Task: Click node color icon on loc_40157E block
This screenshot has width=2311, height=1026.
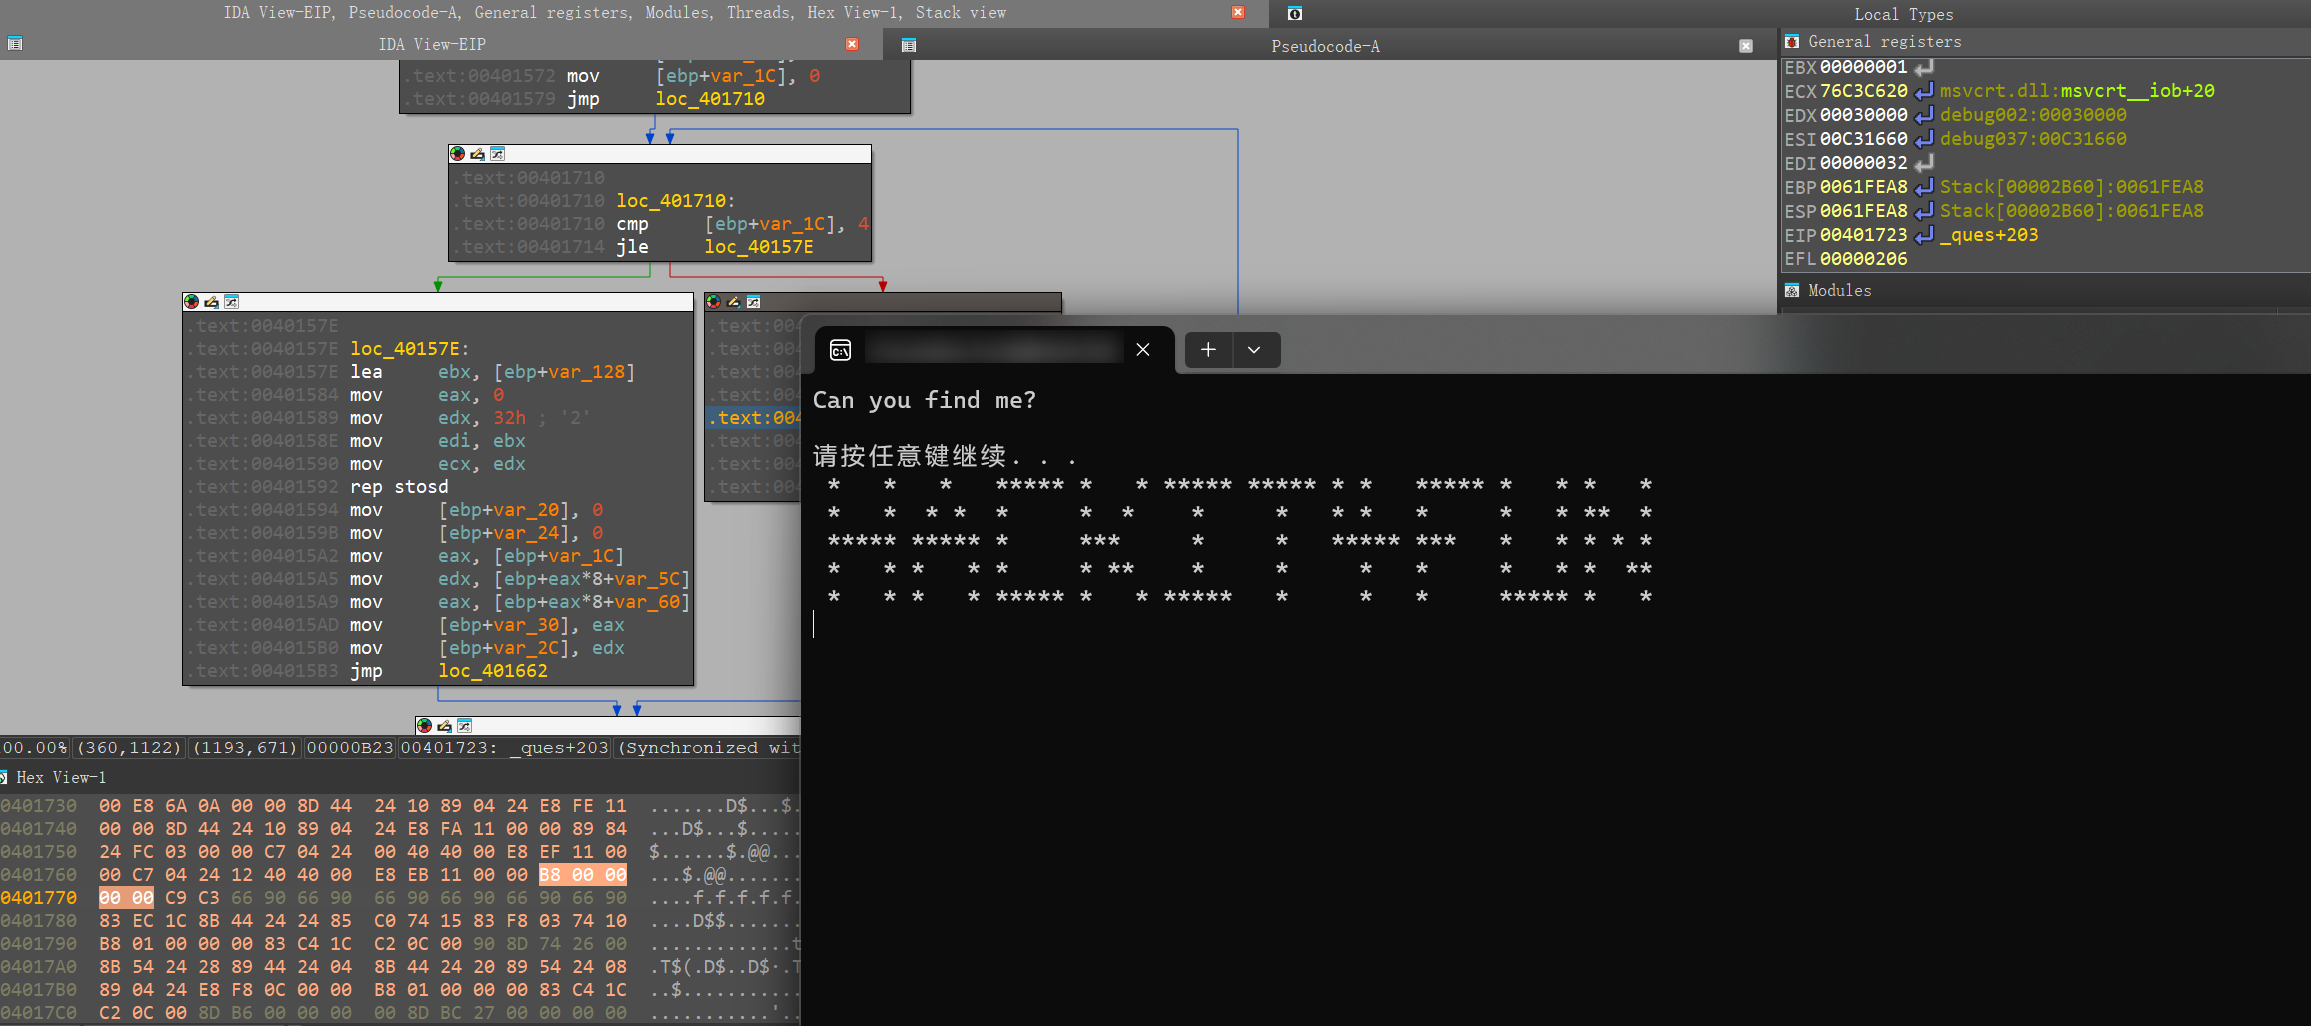Action: (192, 302)
